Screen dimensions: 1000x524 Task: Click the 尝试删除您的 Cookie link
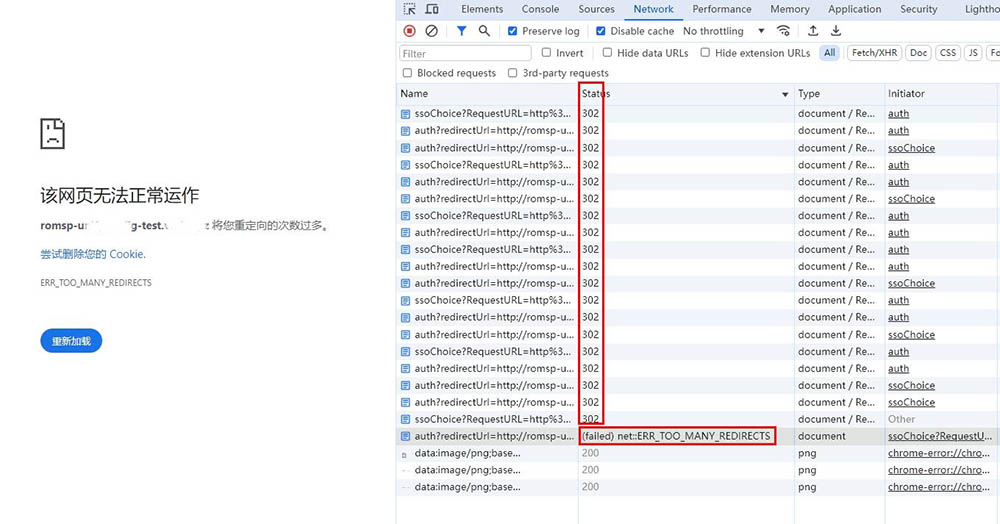pyautogui.click(x=93, y=254)
